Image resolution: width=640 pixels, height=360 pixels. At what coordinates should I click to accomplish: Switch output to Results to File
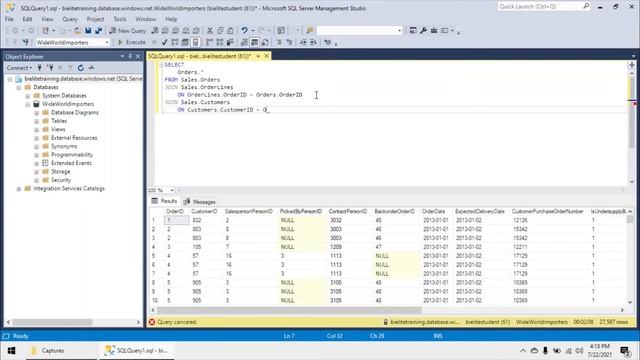265,42
